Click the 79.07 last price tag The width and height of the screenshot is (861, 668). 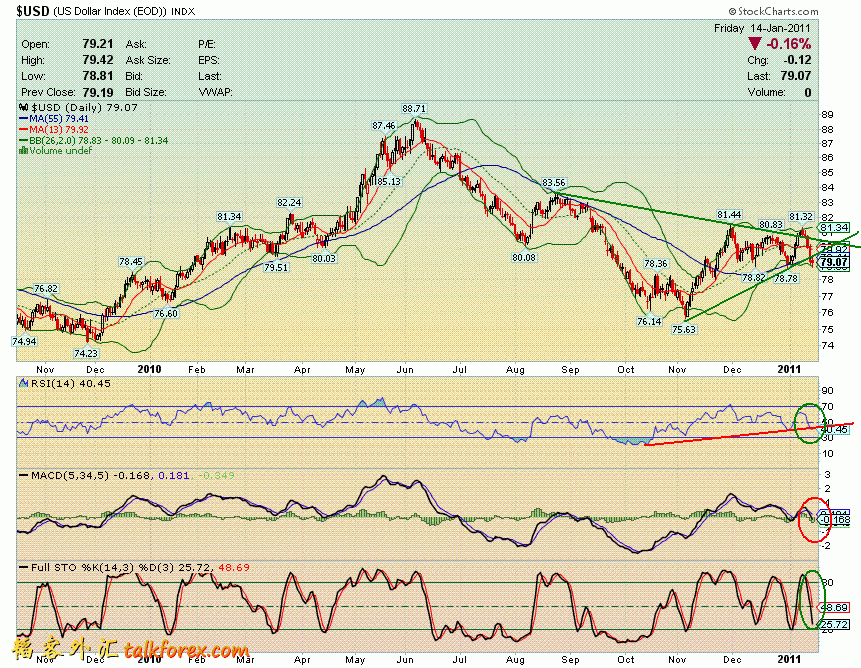pos(833,262)
